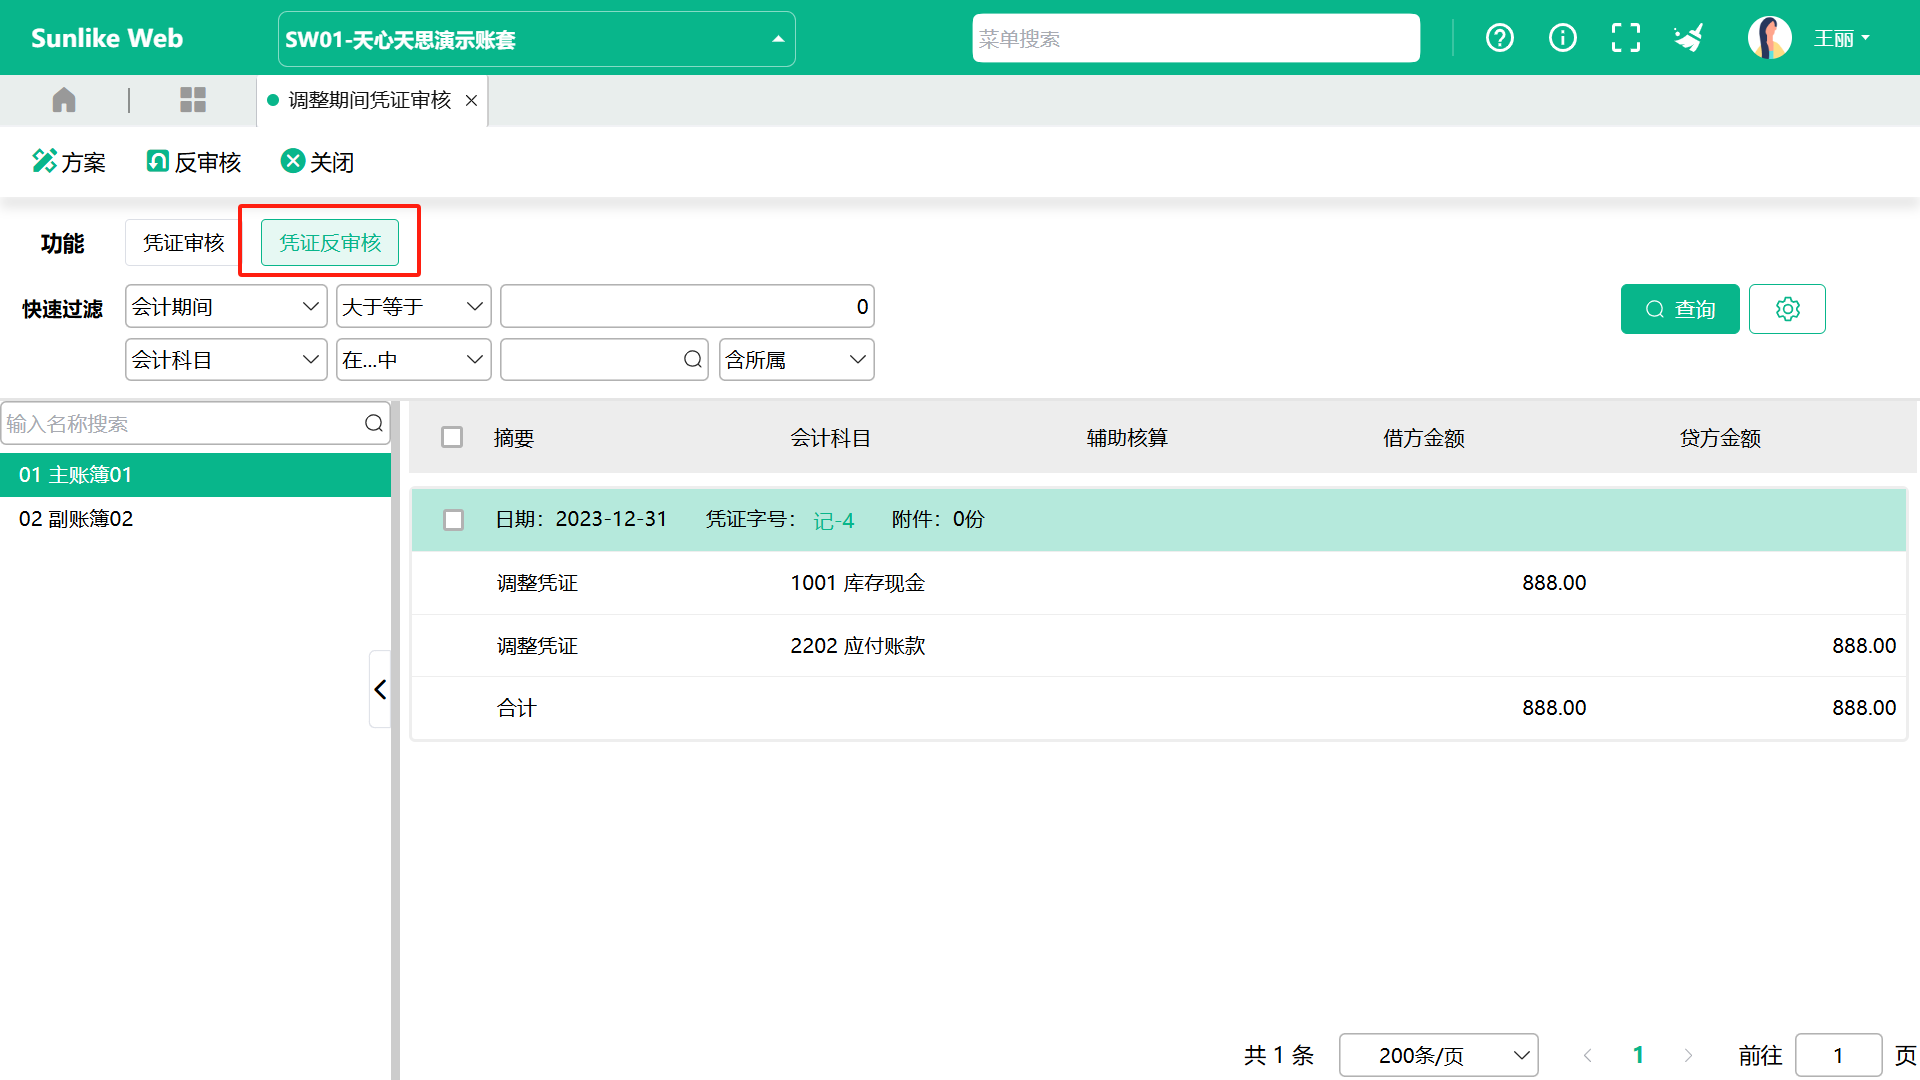Open the grid menu icon
This screenshot has width=1920, height=1080.
193,100
